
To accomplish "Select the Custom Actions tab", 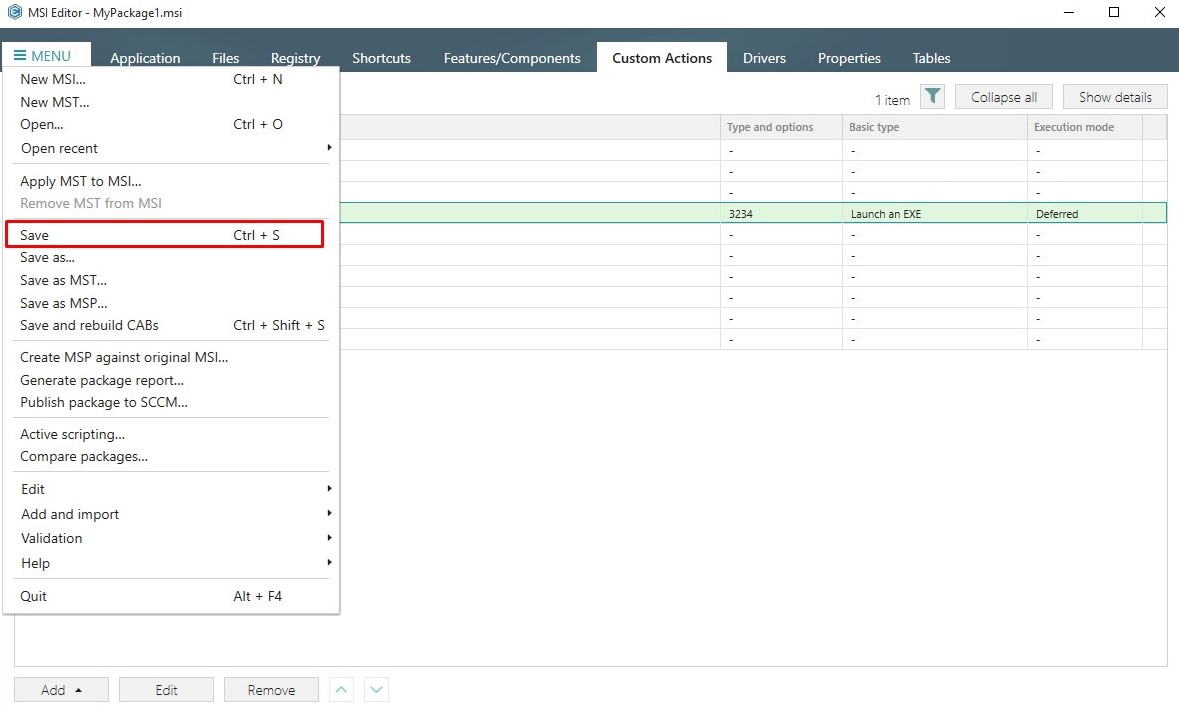I will [x=662, y=58].
